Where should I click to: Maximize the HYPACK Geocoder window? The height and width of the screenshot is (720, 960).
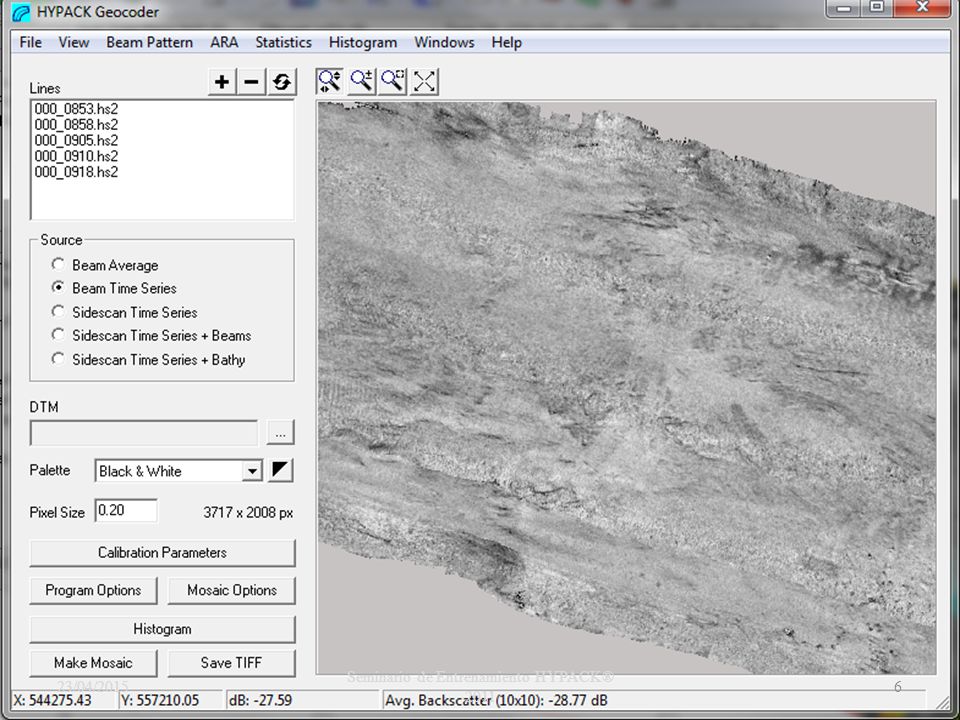click(x=877, y=9)
